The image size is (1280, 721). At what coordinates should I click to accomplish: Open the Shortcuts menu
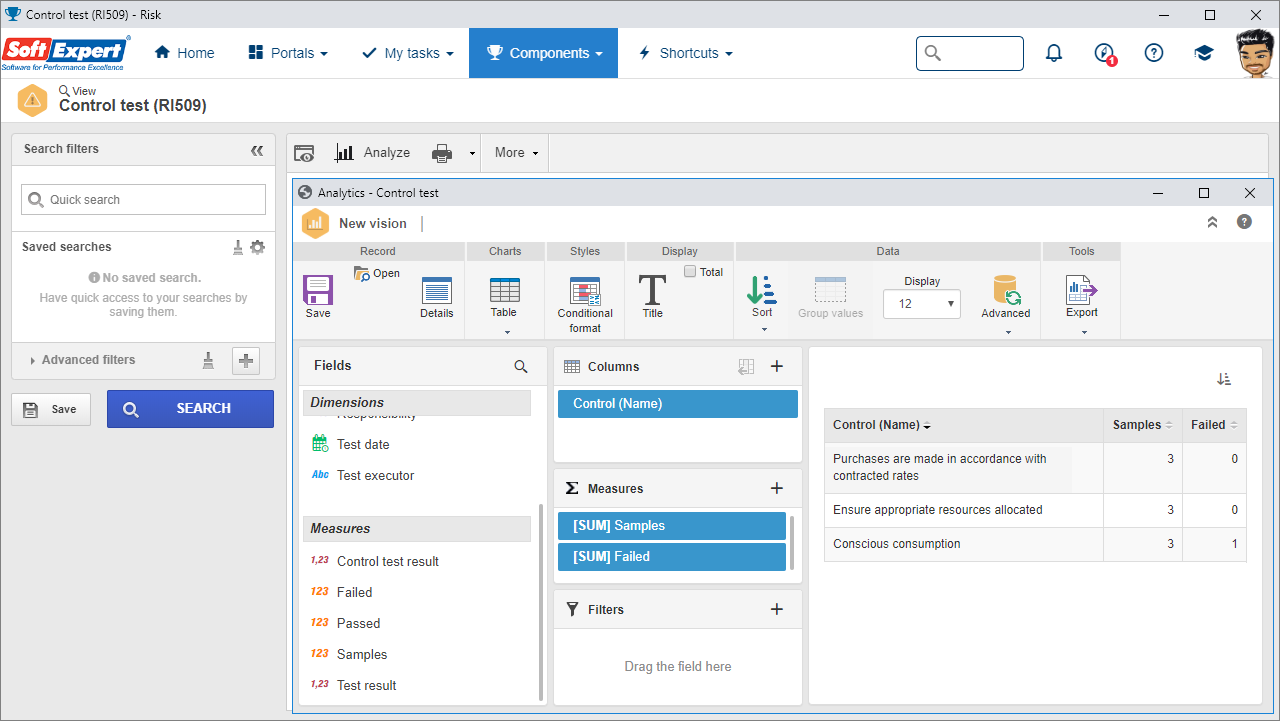(x=685, y=53)
